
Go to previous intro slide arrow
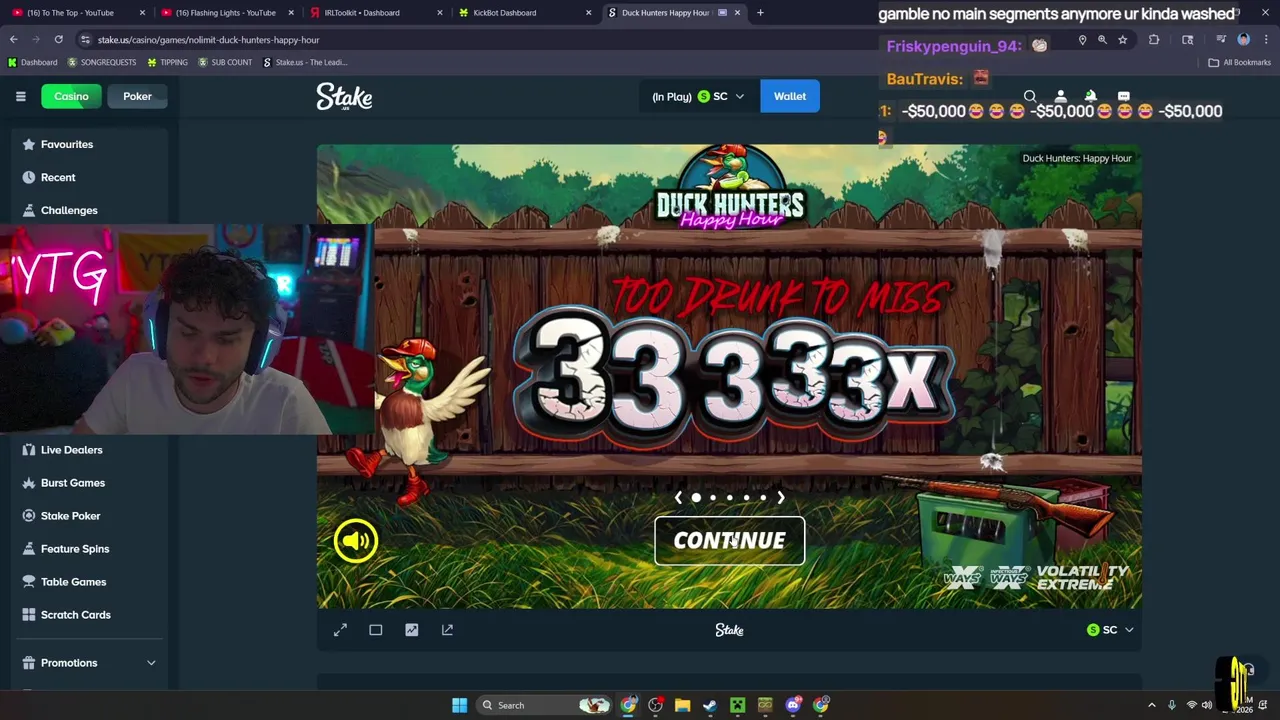pos(678,497)
